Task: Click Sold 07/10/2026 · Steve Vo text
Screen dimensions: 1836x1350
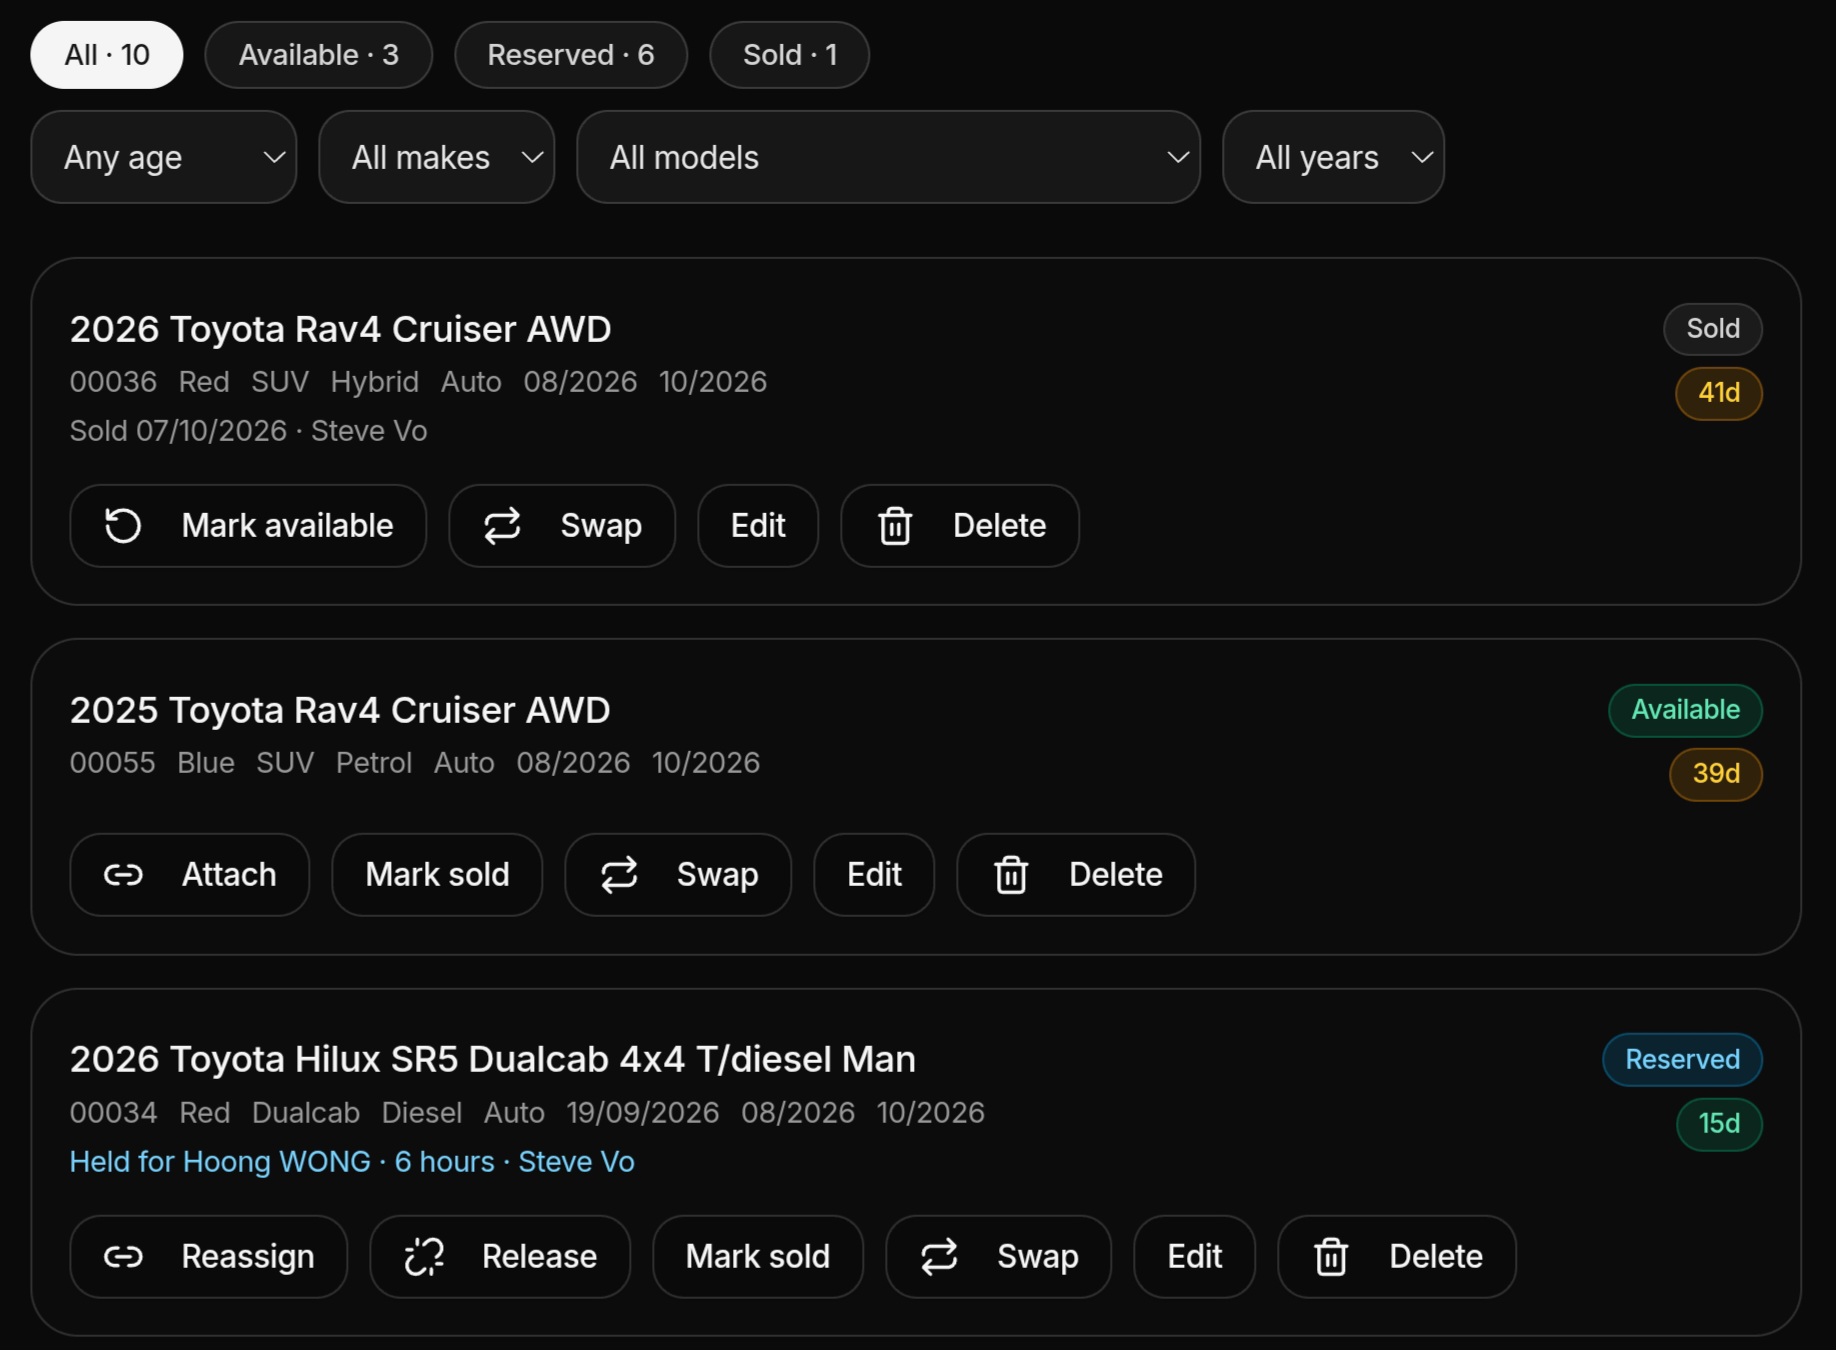Action: [x=249, y=431]
